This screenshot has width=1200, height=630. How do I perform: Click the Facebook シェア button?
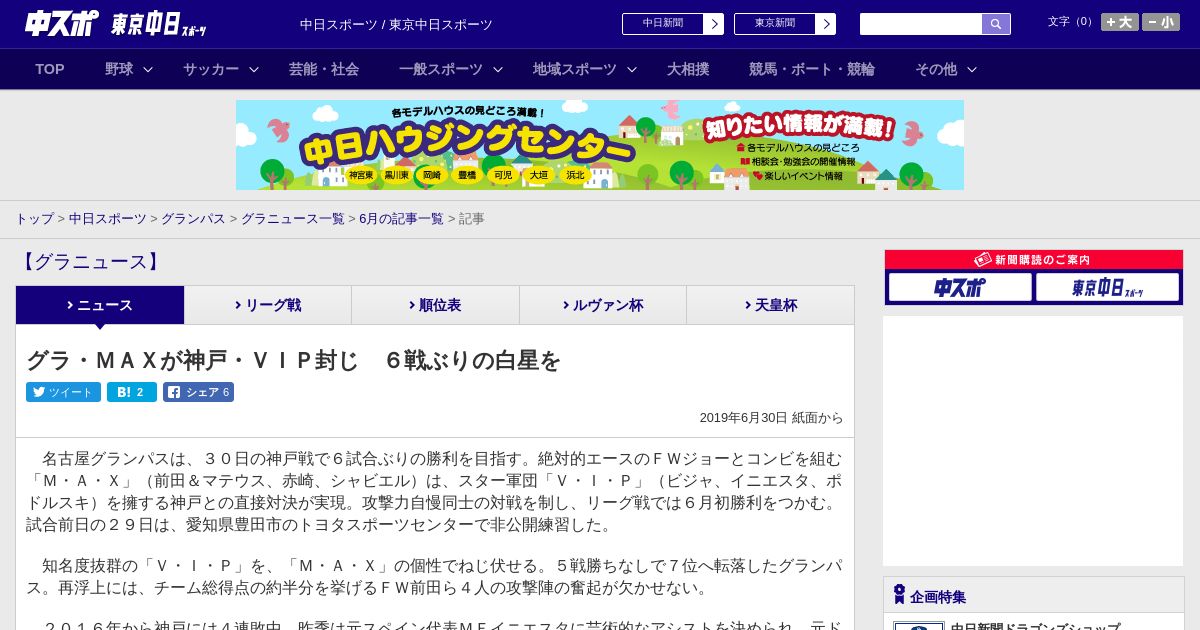(198, 392)
